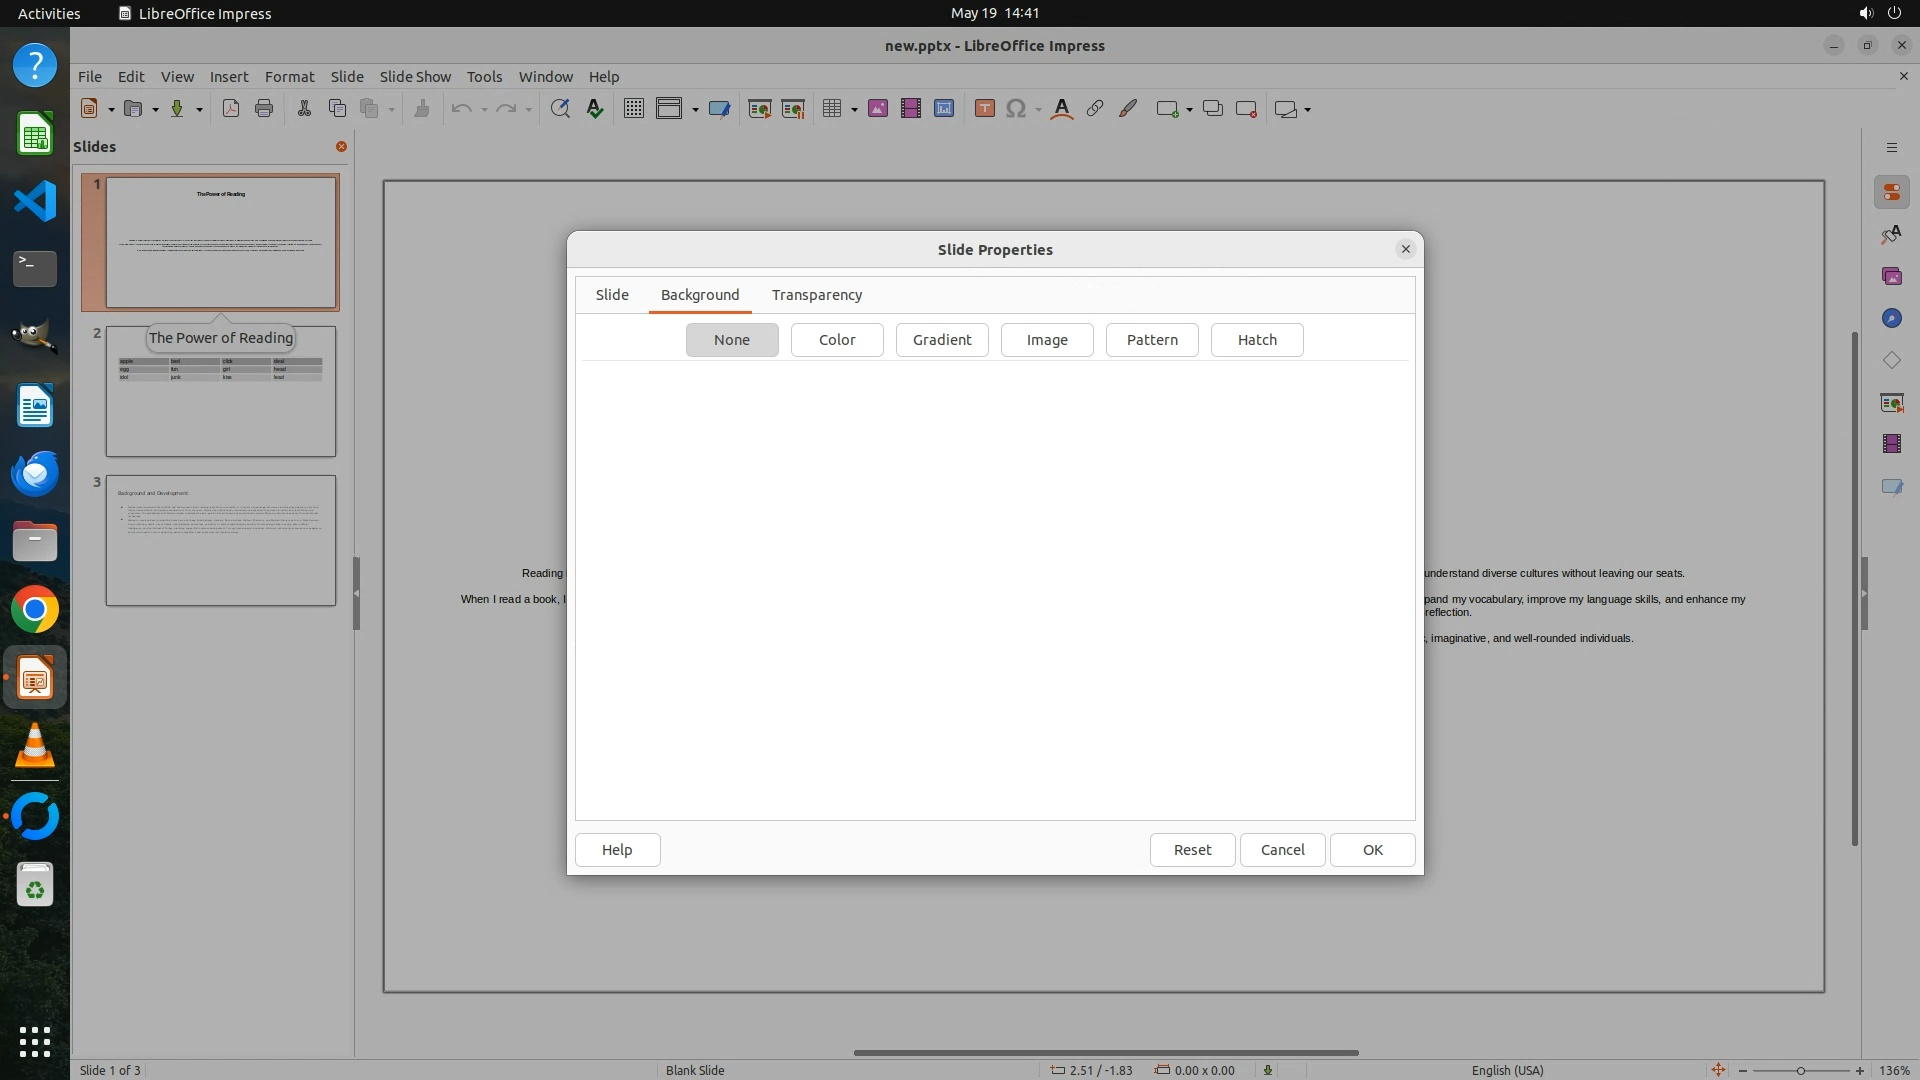This screenshot has width=1920, height=1080.
Task: Select Color background fill option
Action: (x=837, y=340)
